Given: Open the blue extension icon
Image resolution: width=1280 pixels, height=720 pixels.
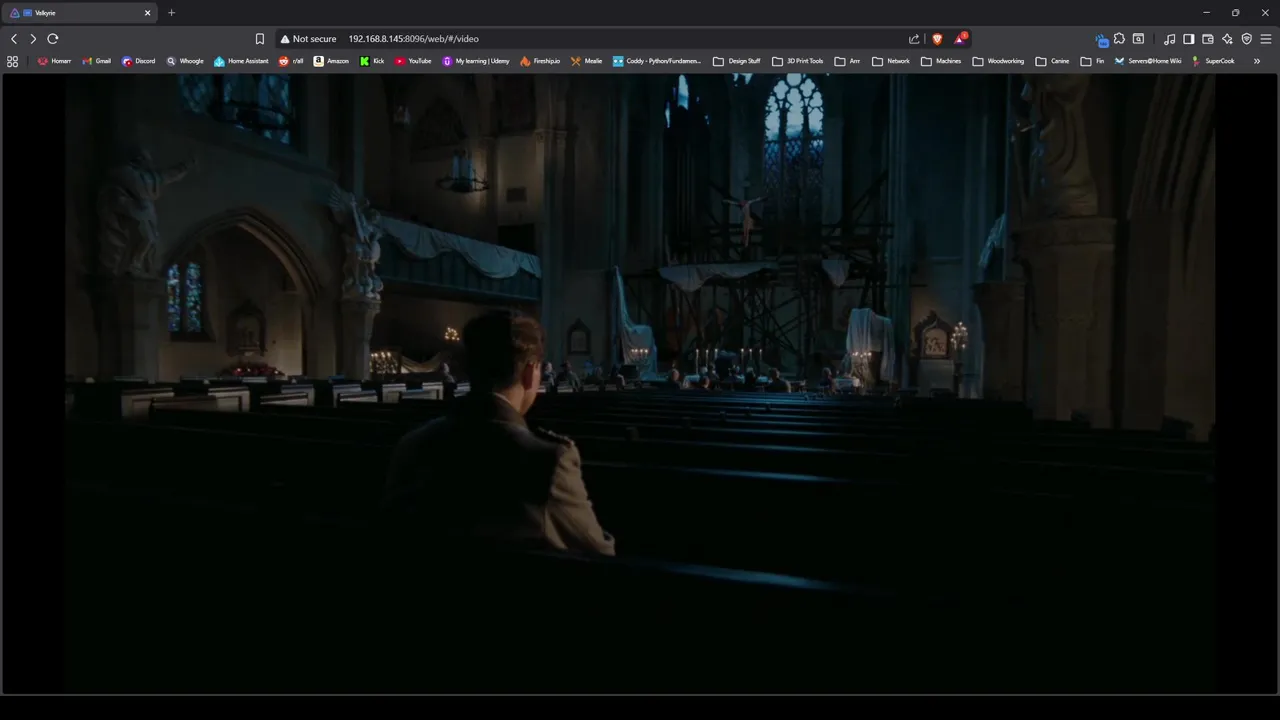Looking at the screenshot, I should (x=1101, y=40).
